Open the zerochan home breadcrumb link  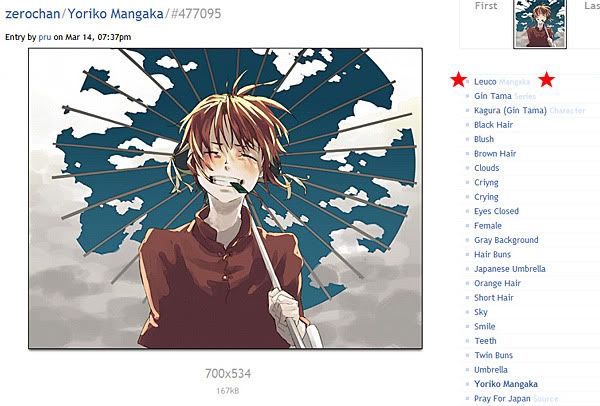33,14
